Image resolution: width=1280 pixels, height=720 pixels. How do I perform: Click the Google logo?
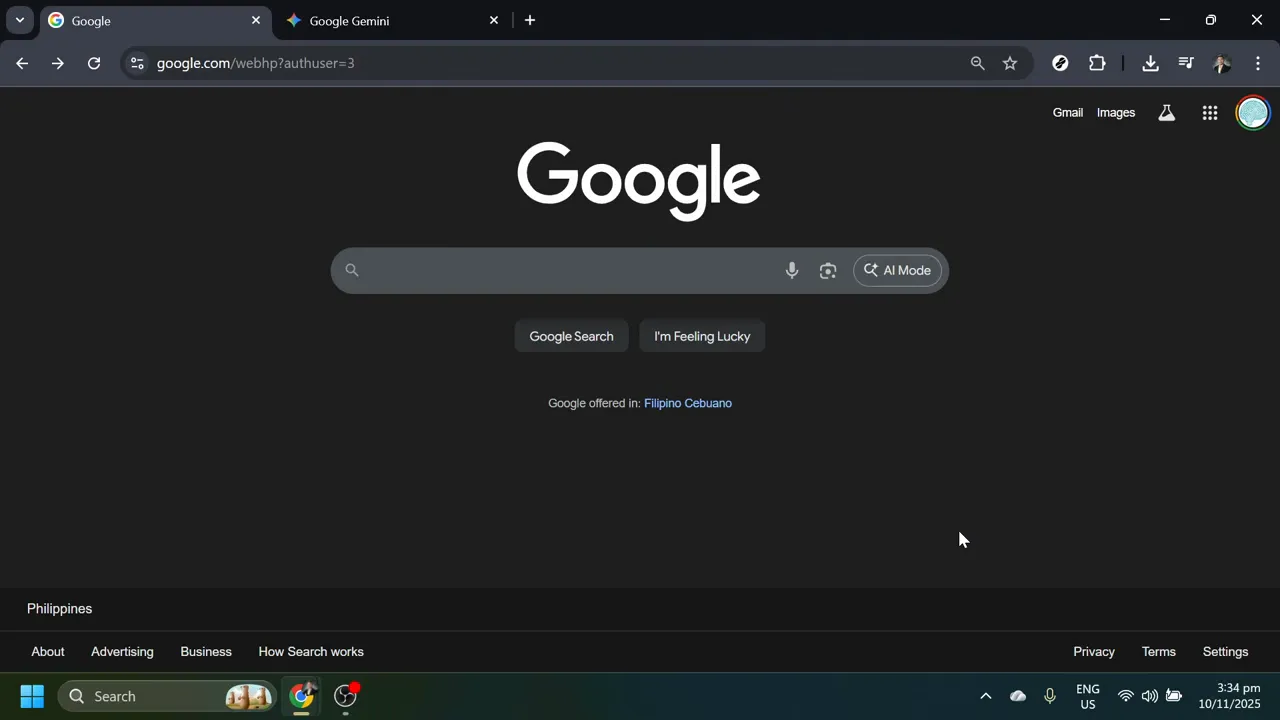pos(639,180)
